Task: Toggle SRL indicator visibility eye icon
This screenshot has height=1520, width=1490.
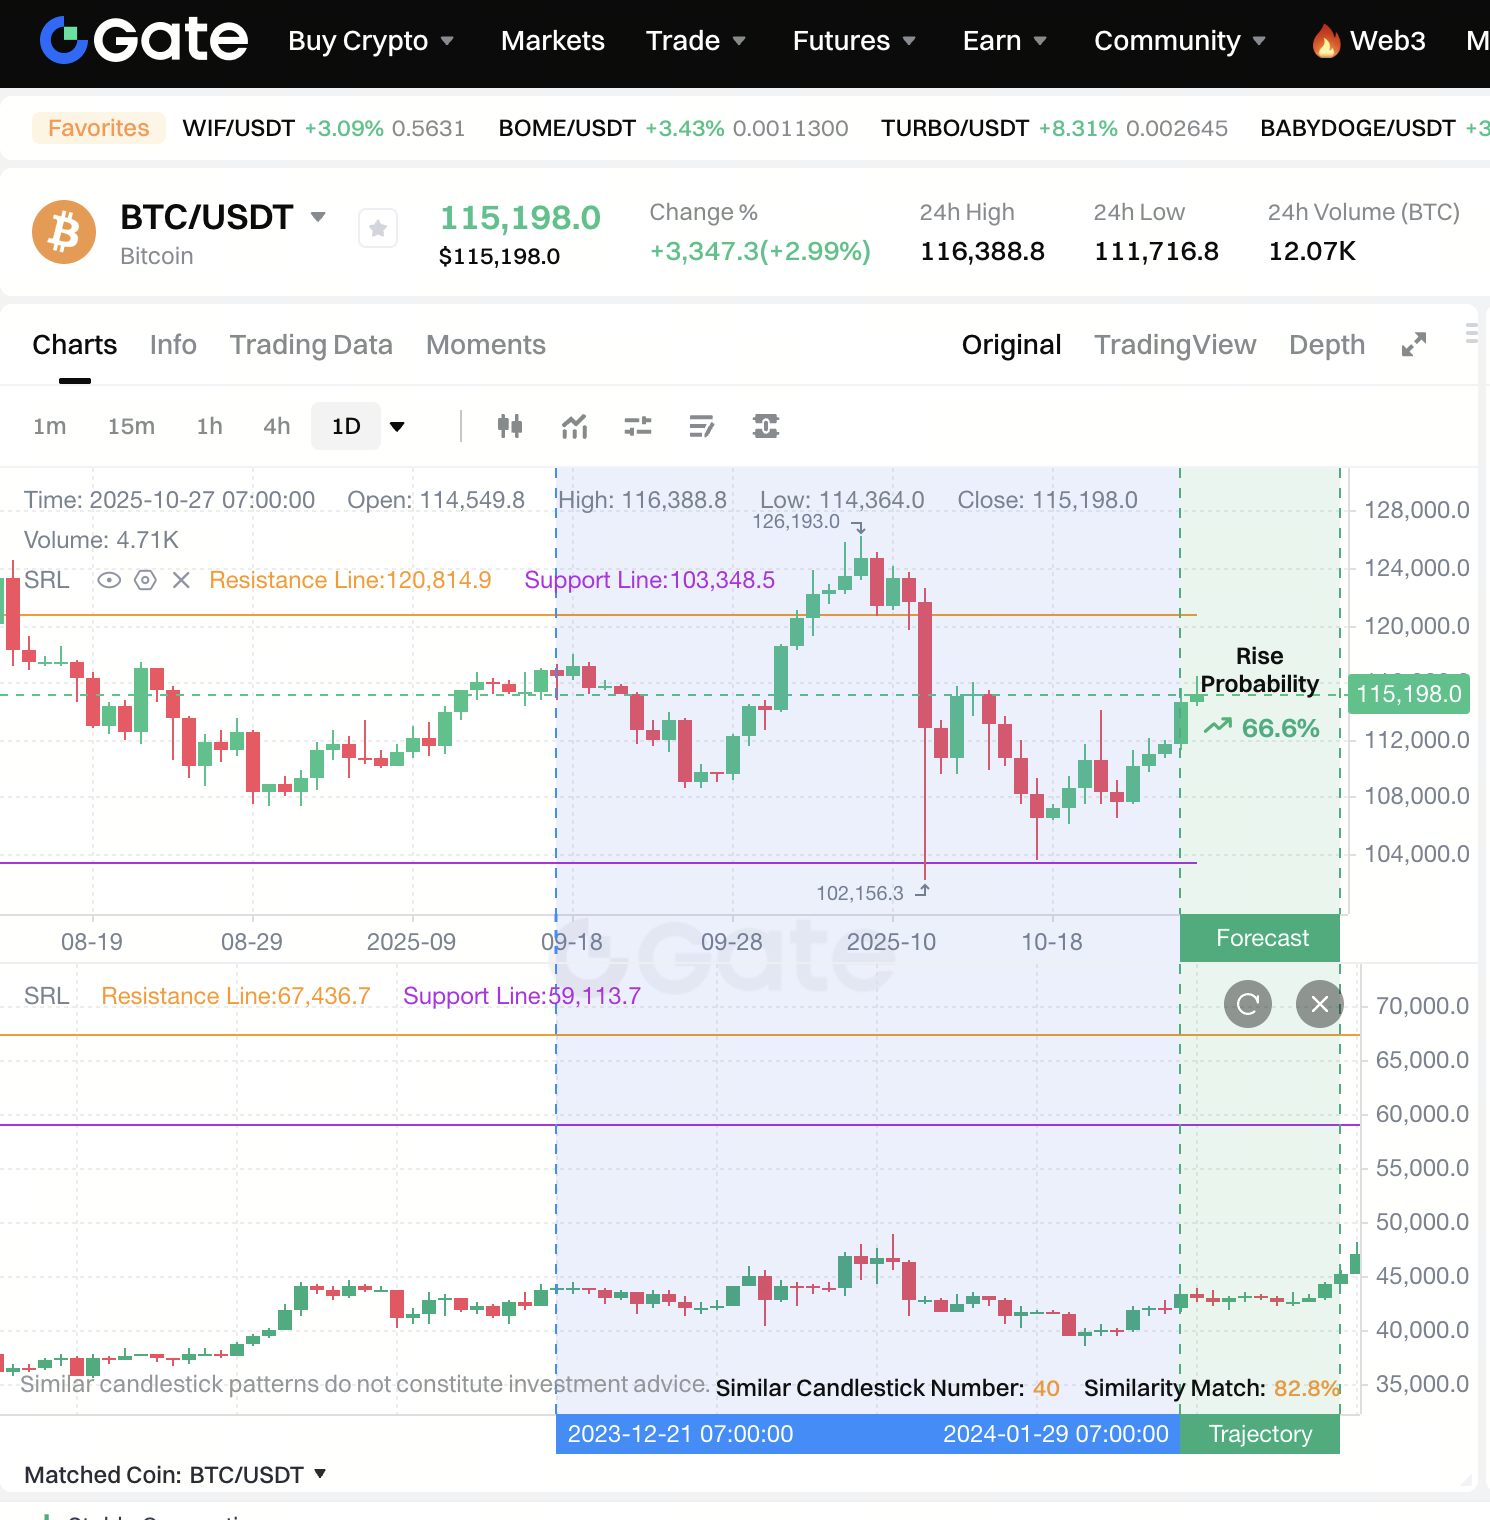Action: tap(109, 580)
